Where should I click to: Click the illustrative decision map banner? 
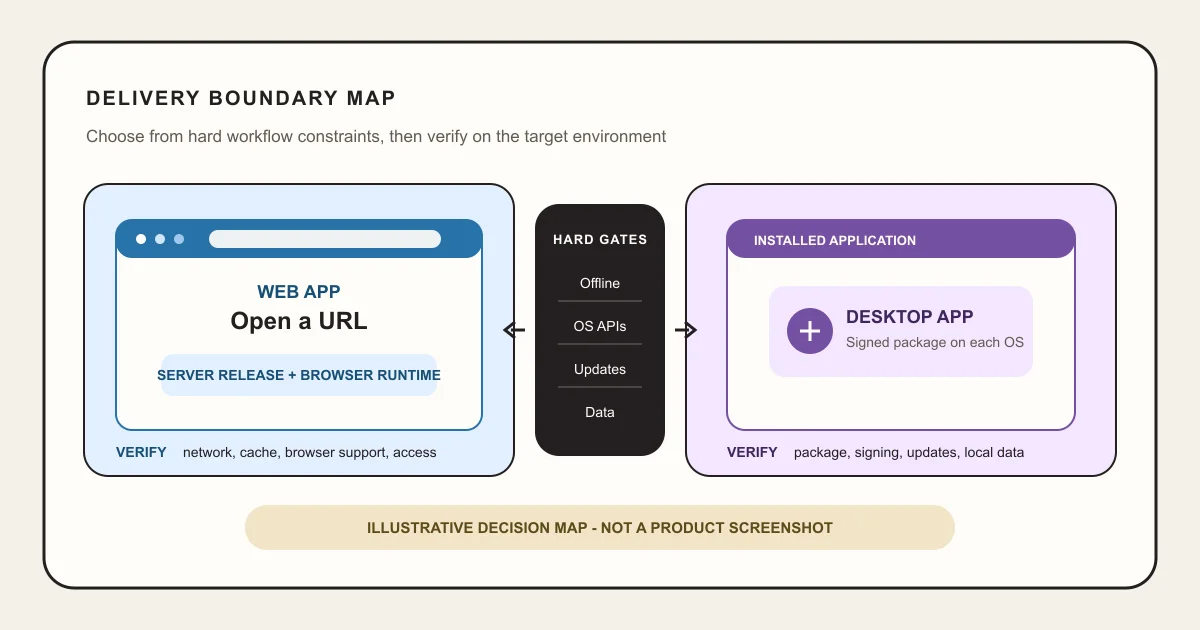(x=600, y=527)
